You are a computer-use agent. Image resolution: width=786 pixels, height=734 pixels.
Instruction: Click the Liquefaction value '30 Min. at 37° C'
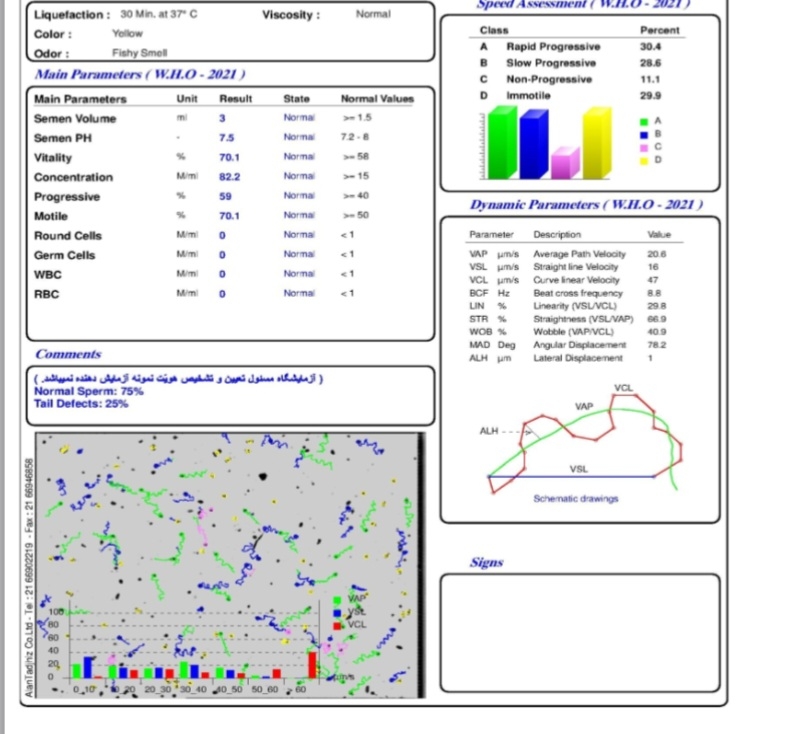158,14
